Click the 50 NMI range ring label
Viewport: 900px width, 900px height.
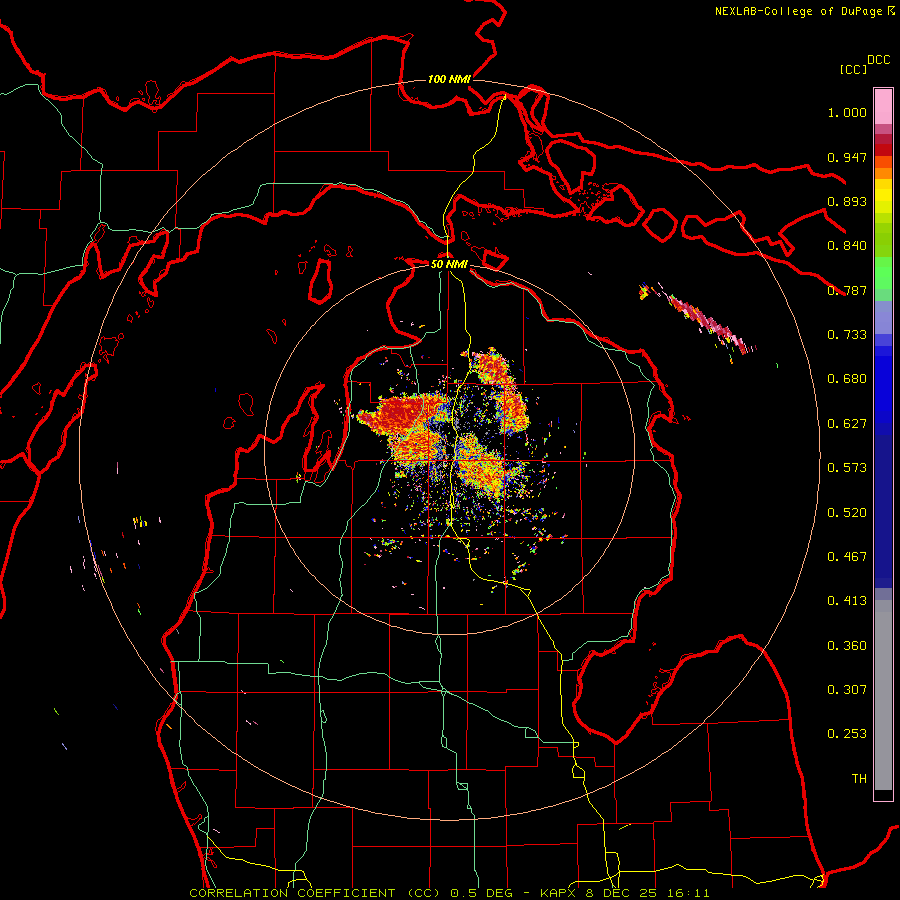[x=449, y=264]
